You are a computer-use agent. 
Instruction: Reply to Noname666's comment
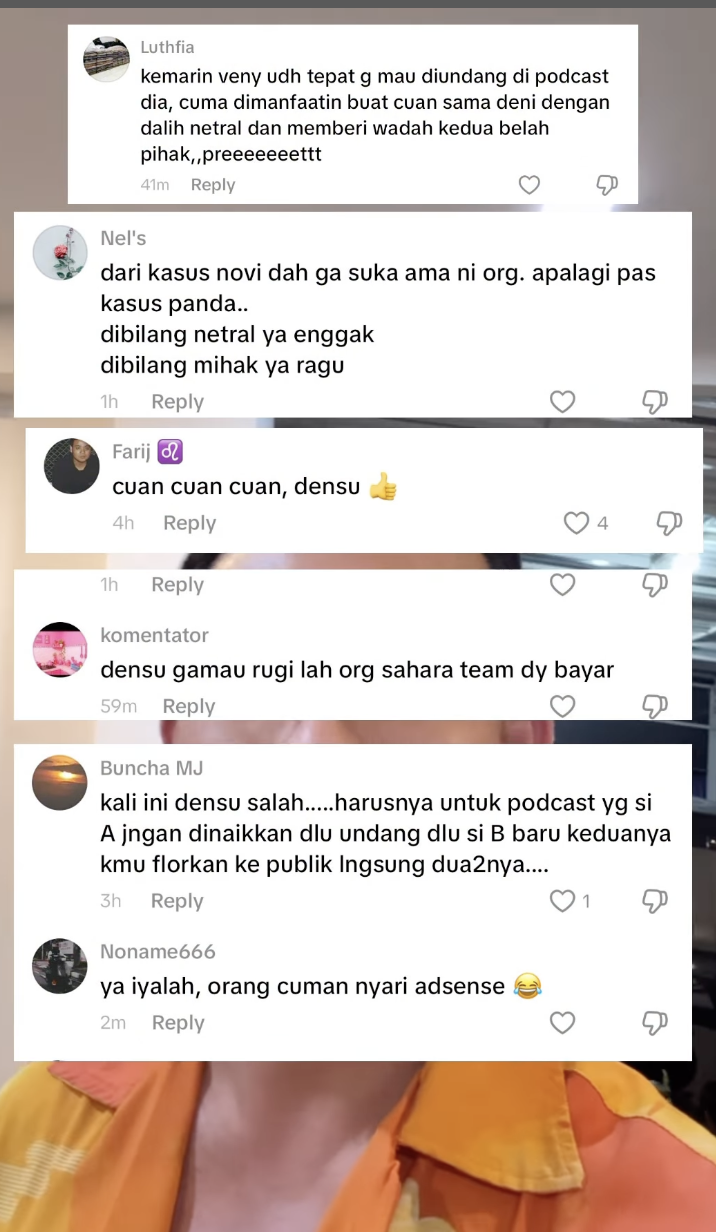(x=178, y=1023)
